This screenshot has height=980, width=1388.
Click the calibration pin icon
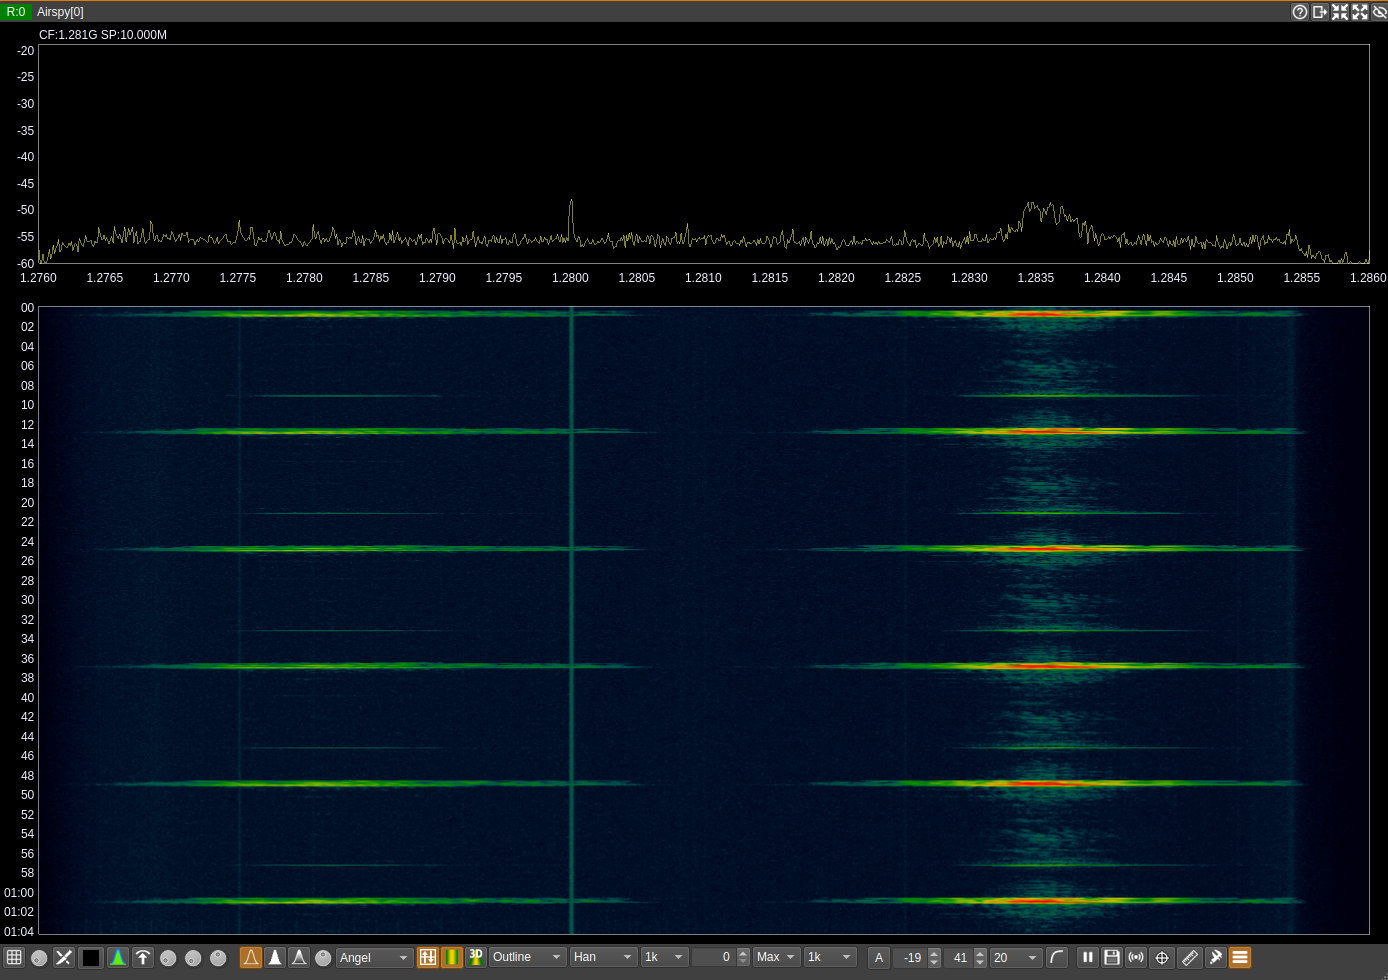[1216, 957]
